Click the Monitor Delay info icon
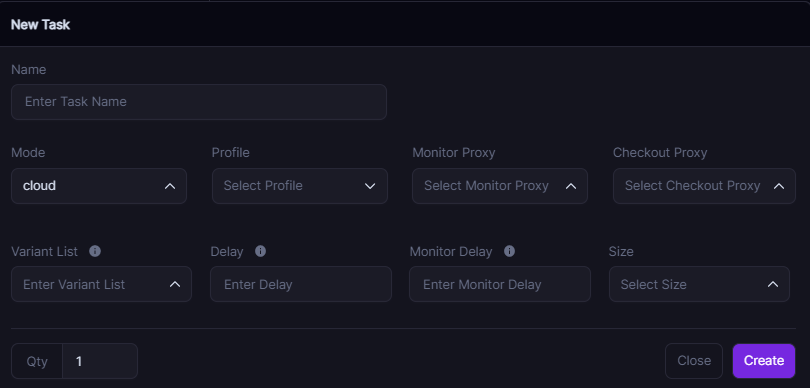This screenshot has height=388, width=810. point(509,251)
